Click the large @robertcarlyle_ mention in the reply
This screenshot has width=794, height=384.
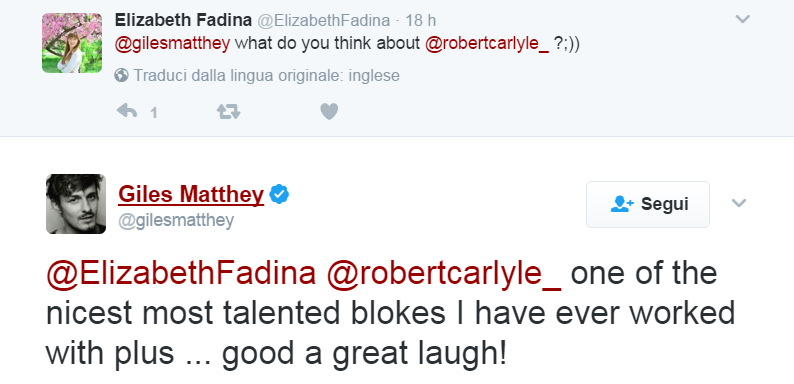point(444,274)
